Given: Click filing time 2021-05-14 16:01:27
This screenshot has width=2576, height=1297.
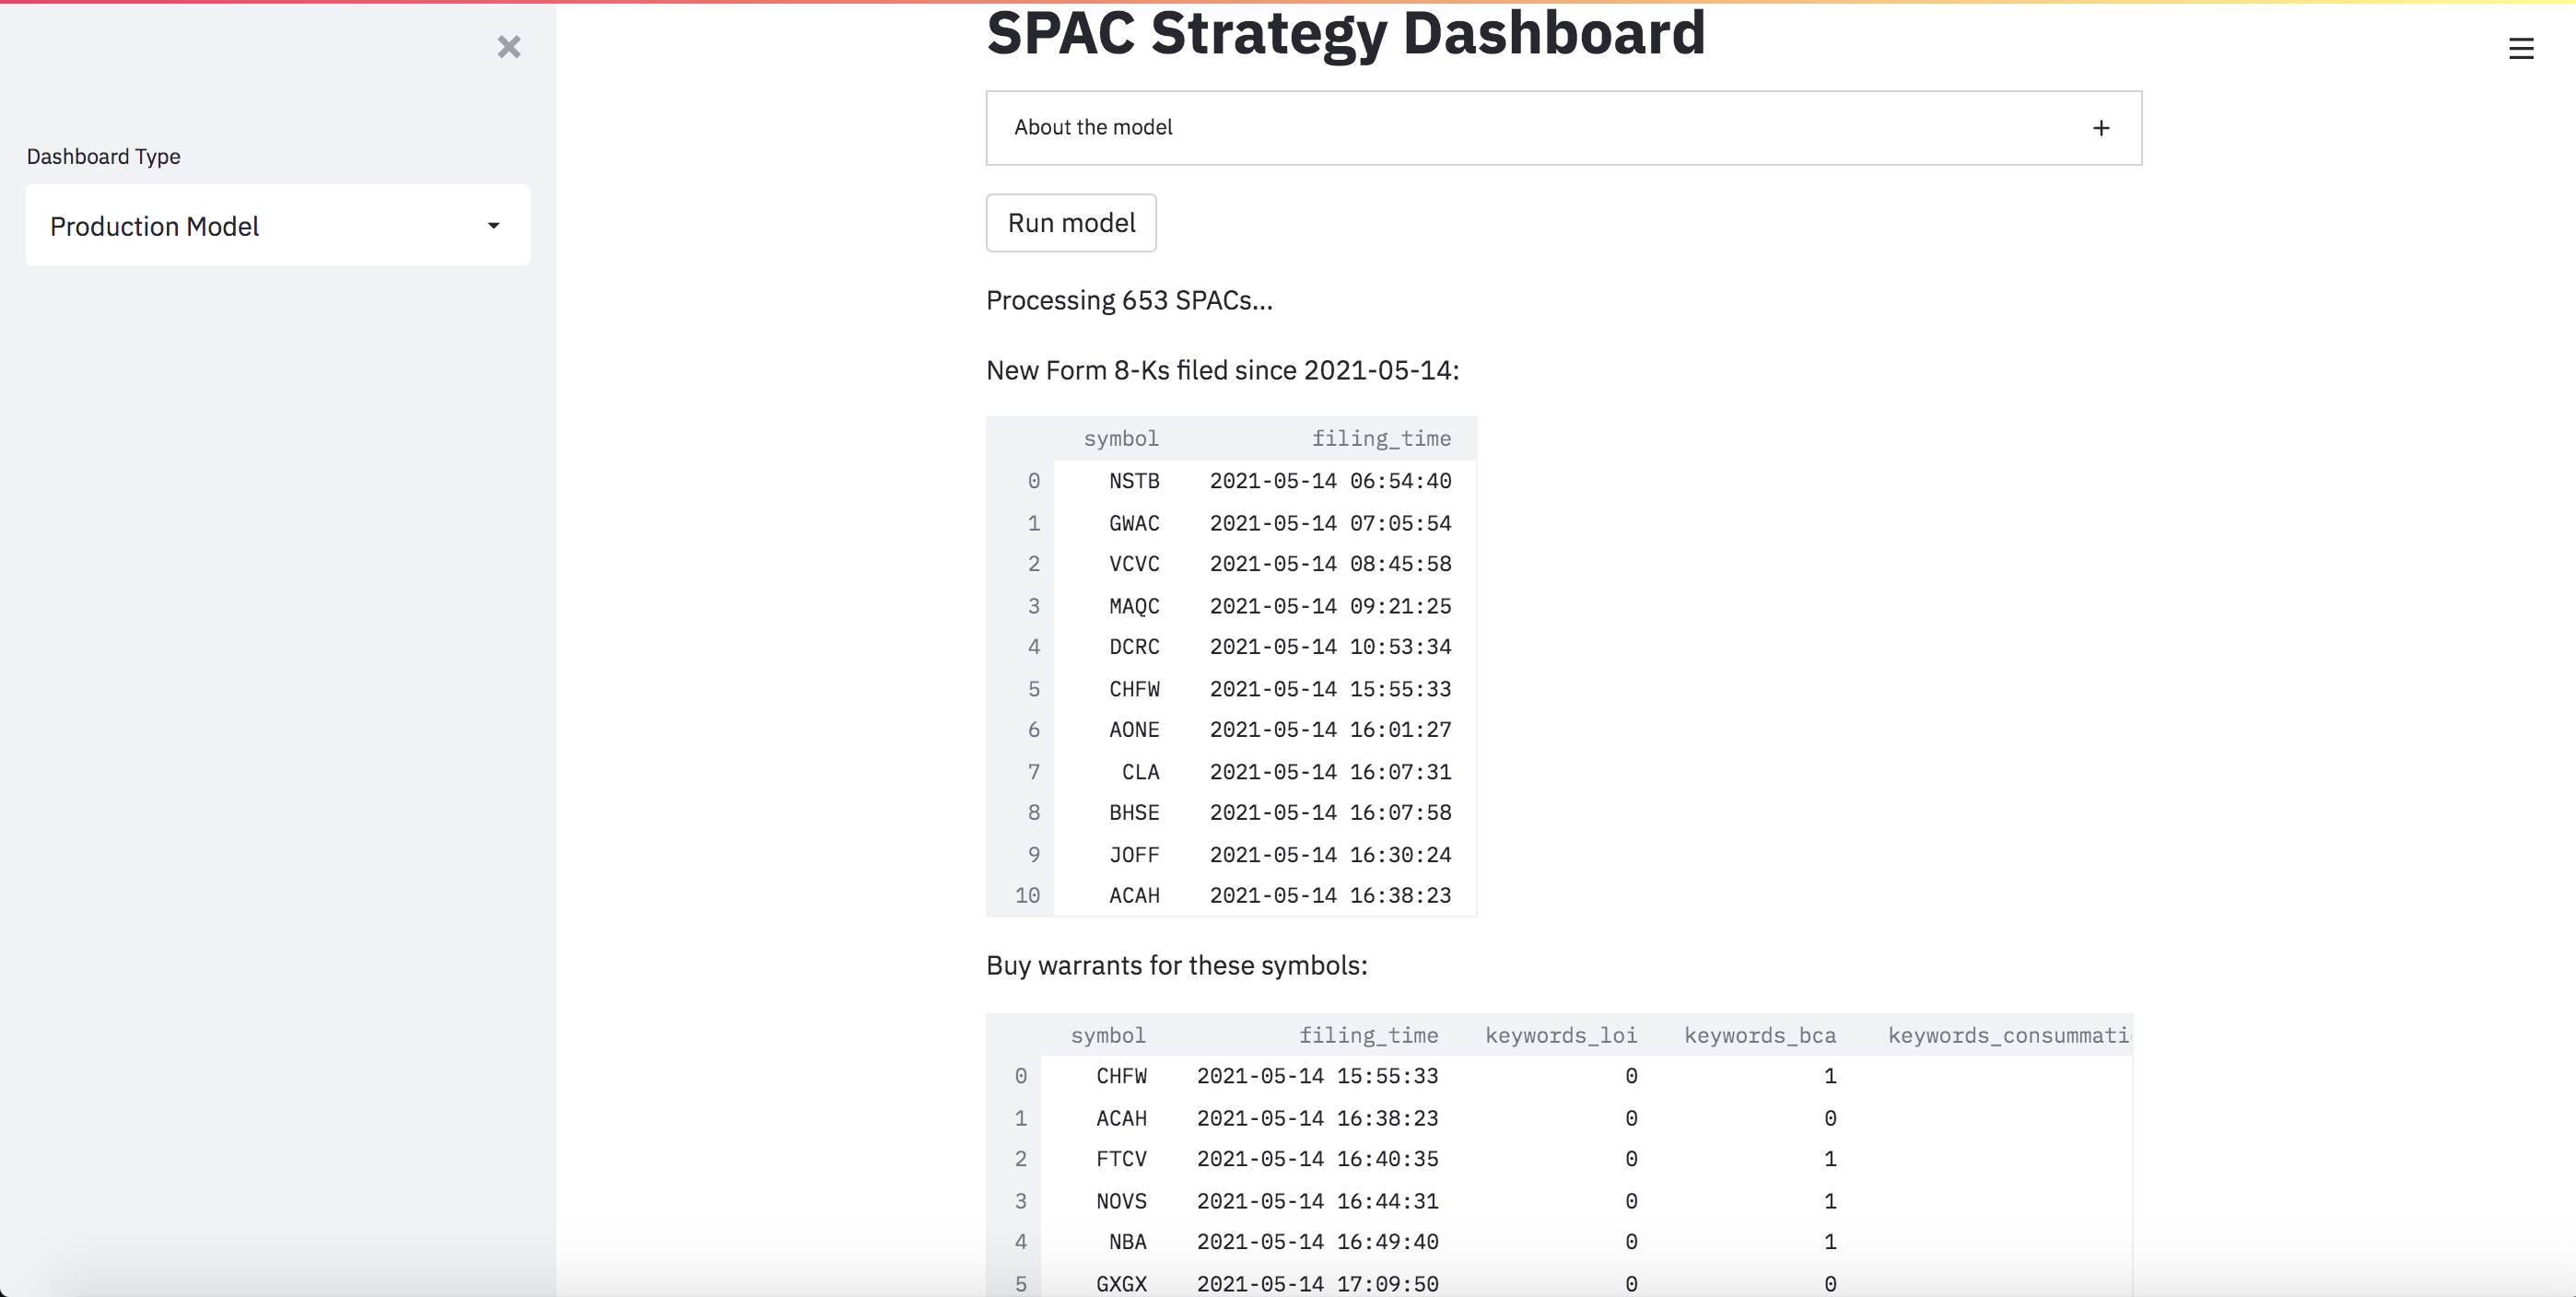Looking at the screenshot, I should (1330, 730).
